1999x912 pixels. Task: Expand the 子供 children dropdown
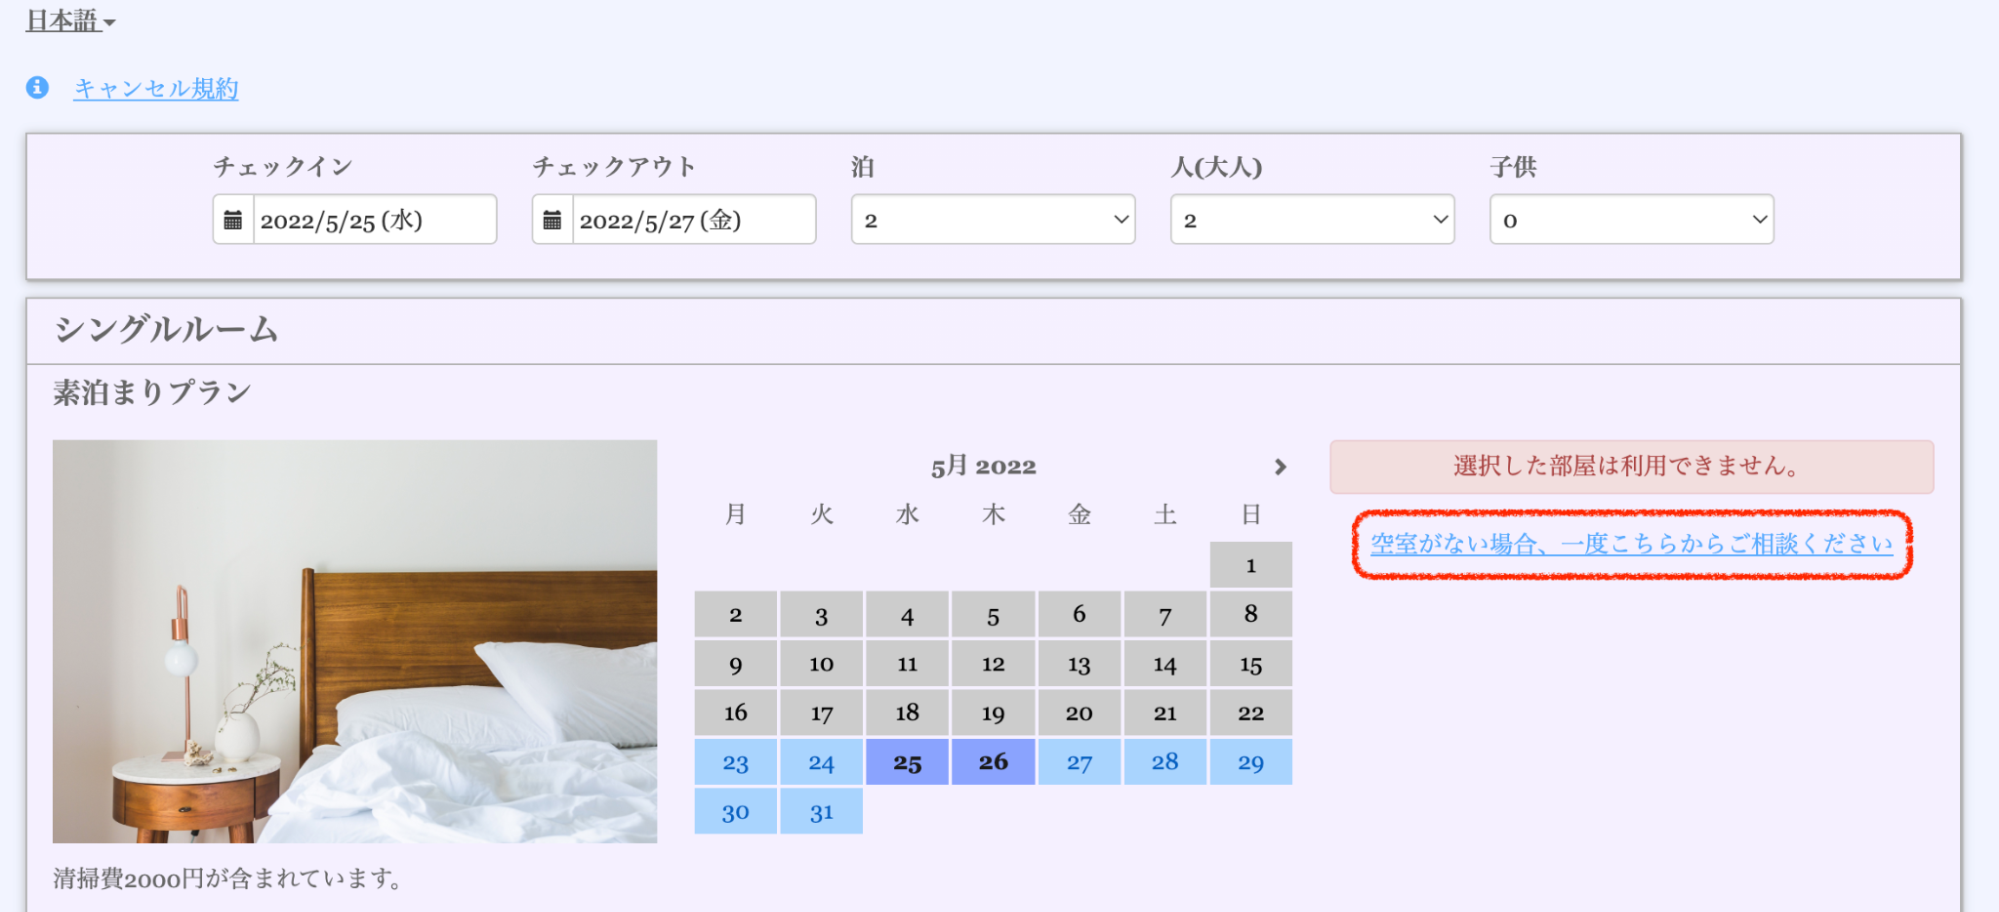(1630, 220)
